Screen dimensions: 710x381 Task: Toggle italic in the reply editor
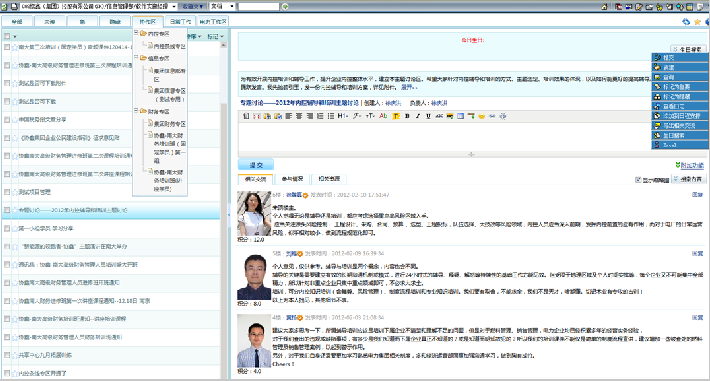[x=417, y=116]
